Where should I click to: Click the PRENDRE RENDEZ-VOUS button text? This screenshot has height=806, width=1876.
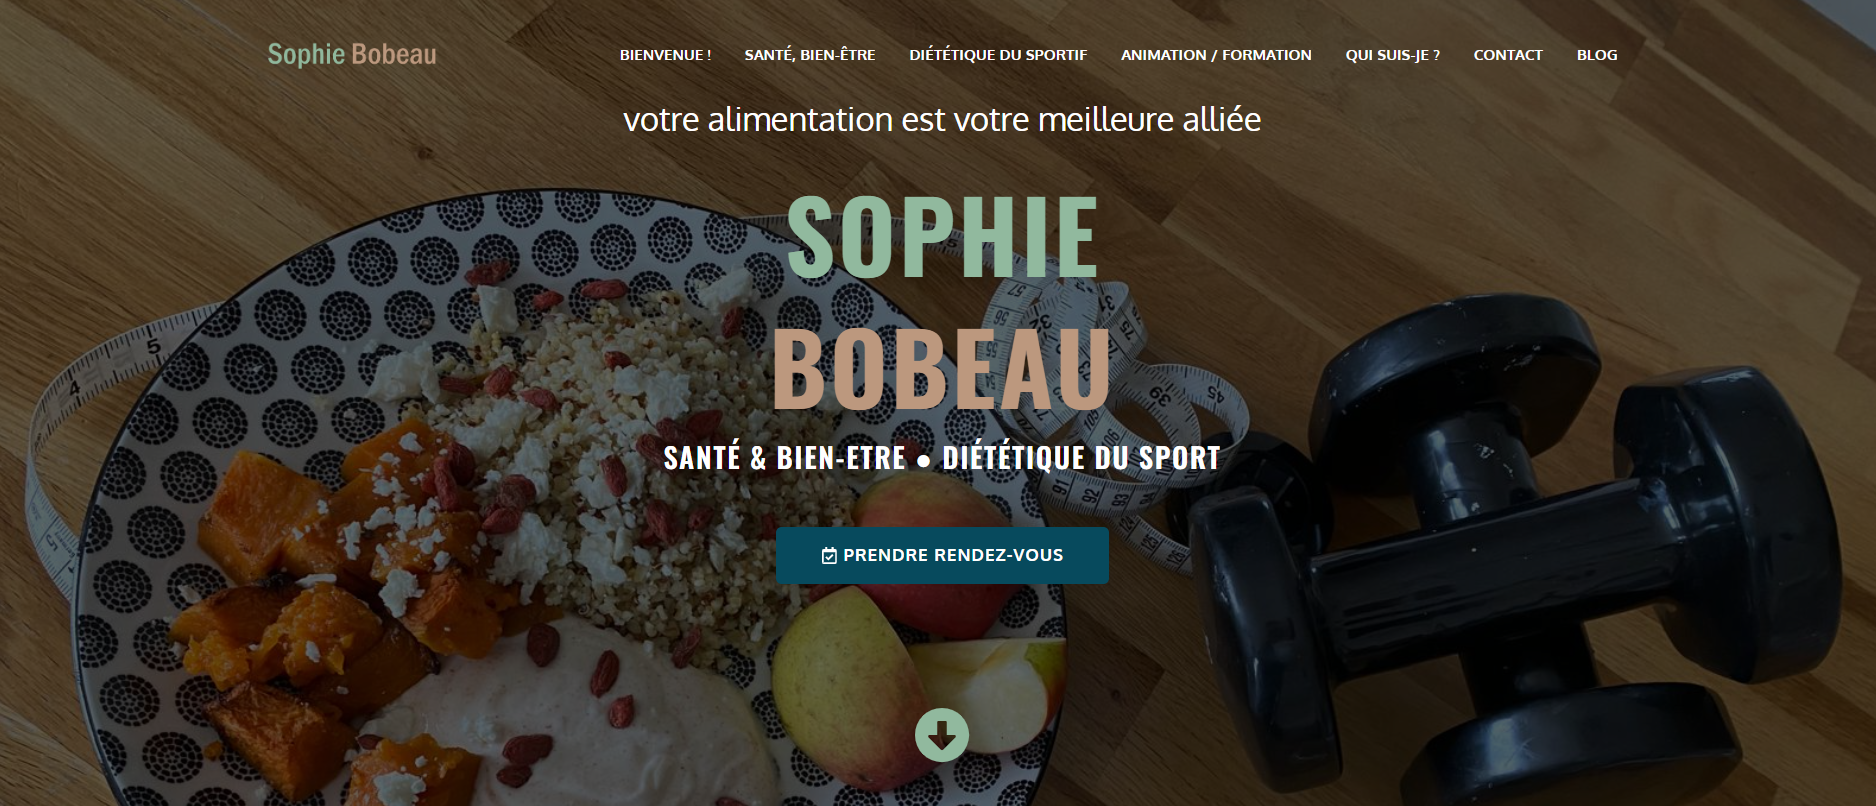pyautogui.click(x=953, y=555)
